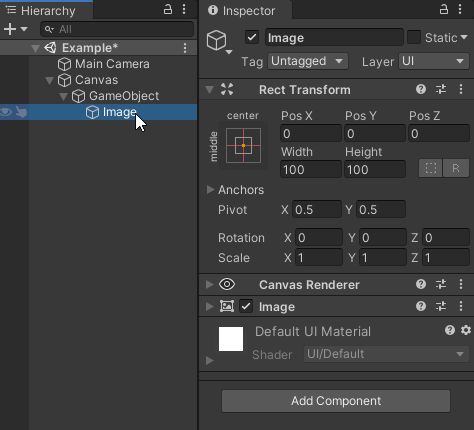Click the Width field

[311, 169]
